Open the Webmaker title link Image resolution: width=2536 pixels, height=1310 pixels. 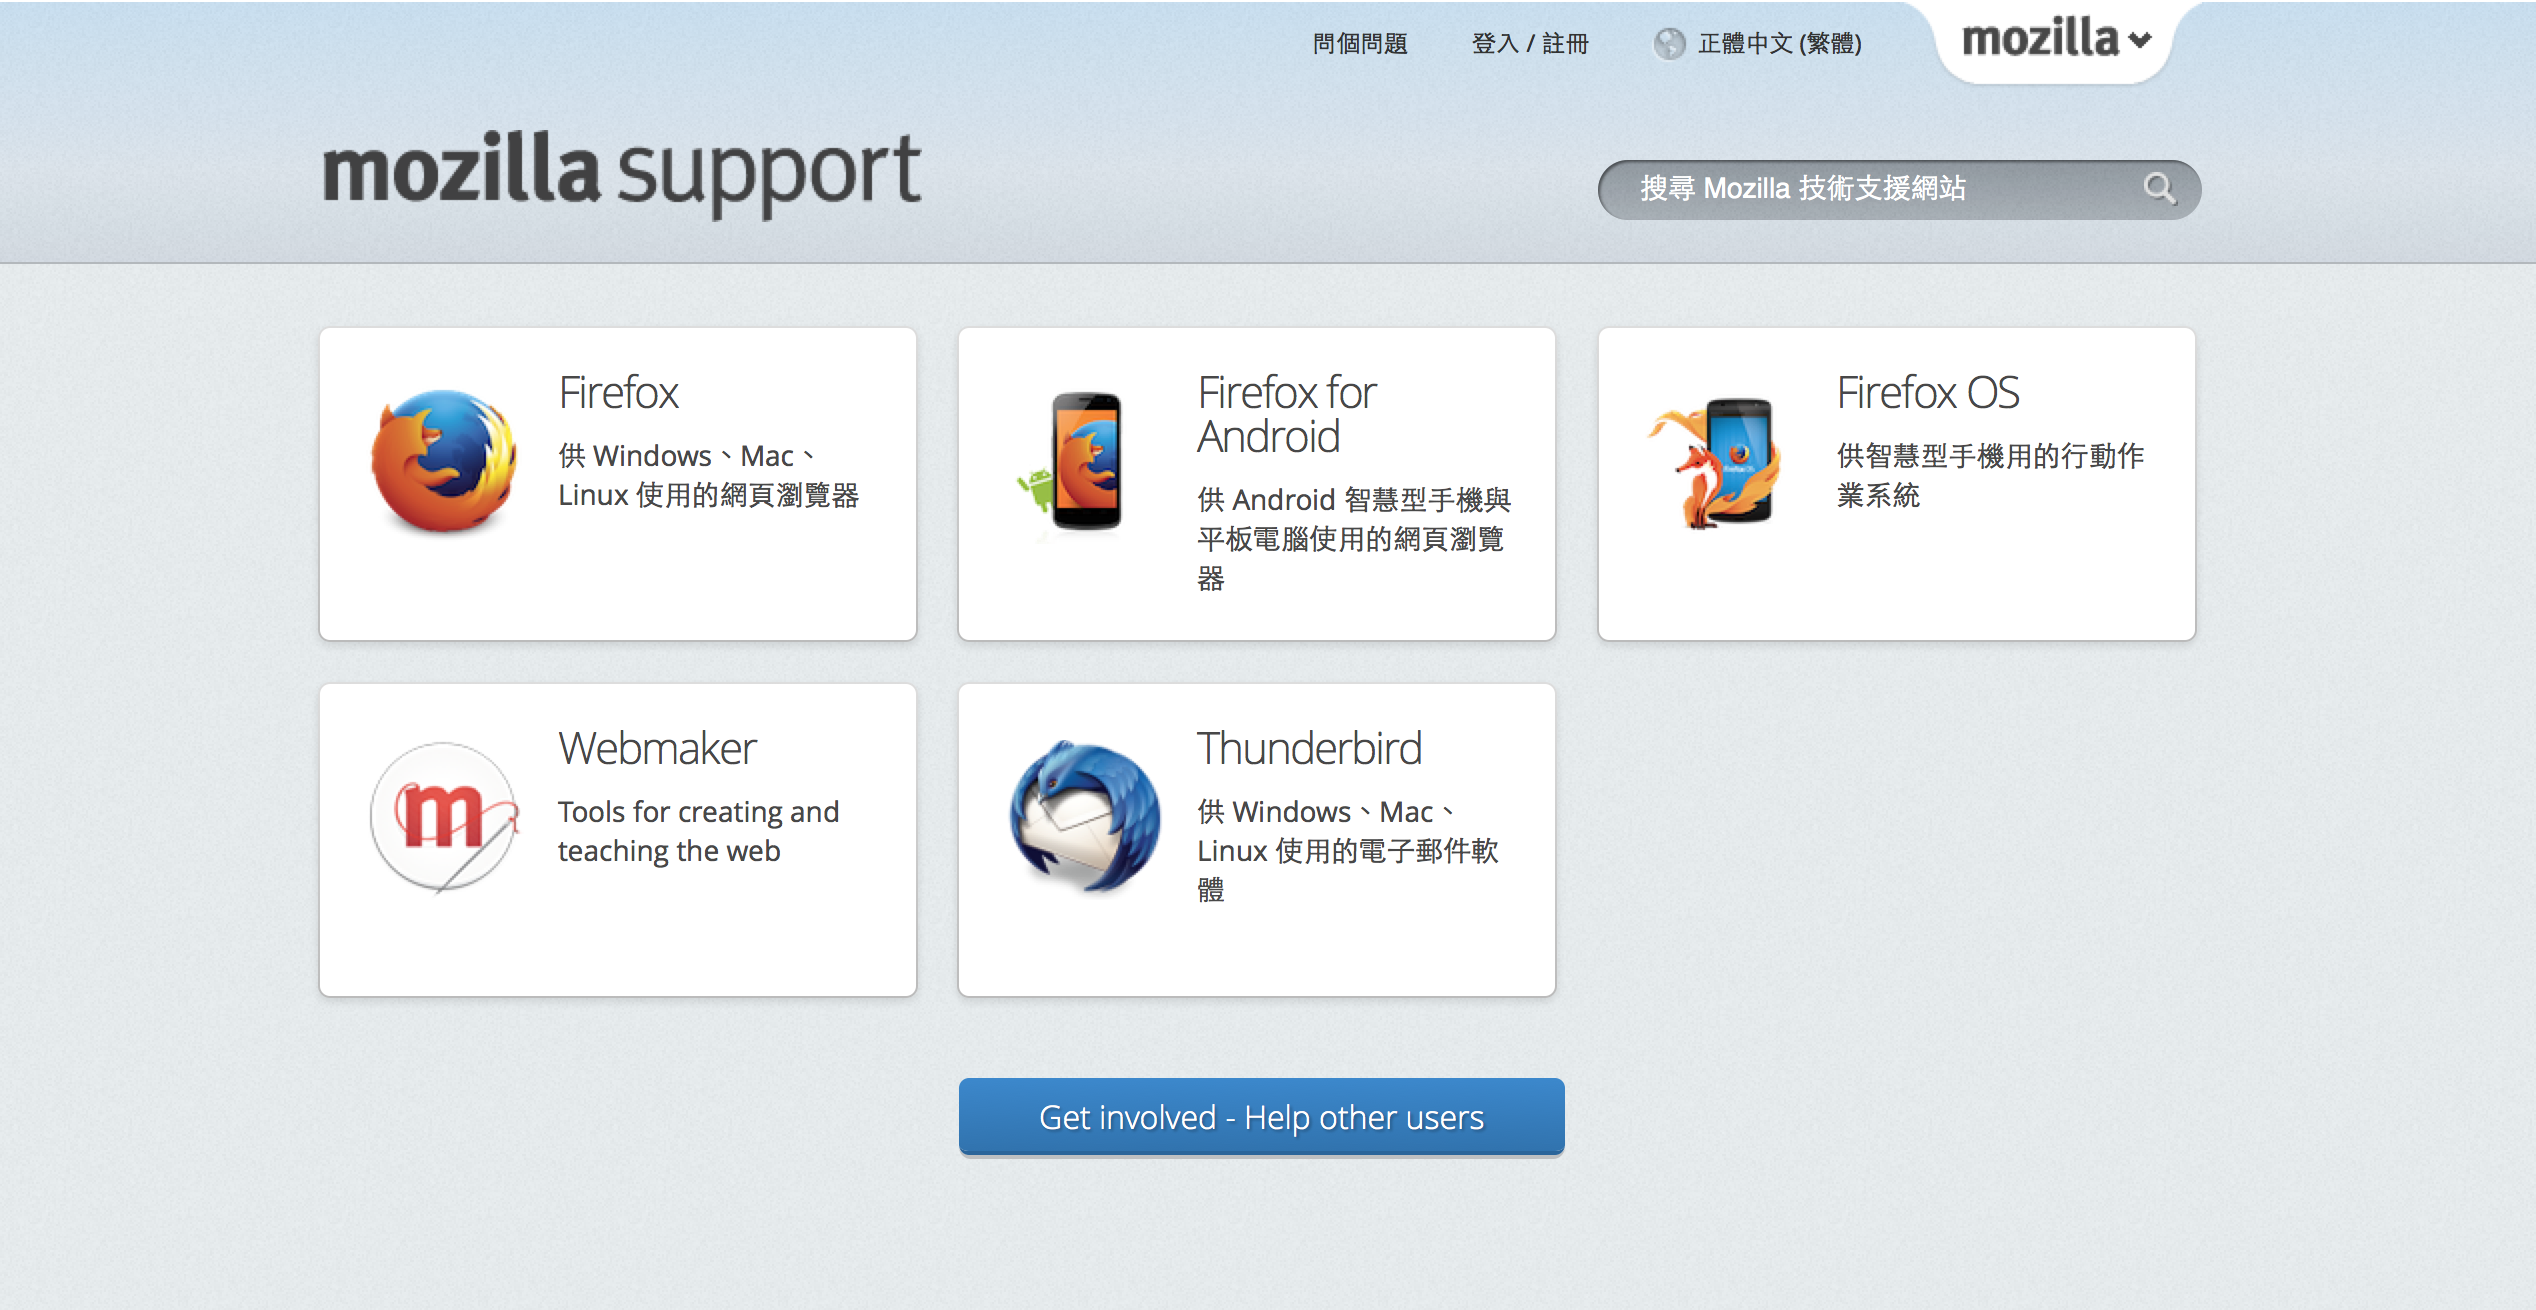point(657,748)
